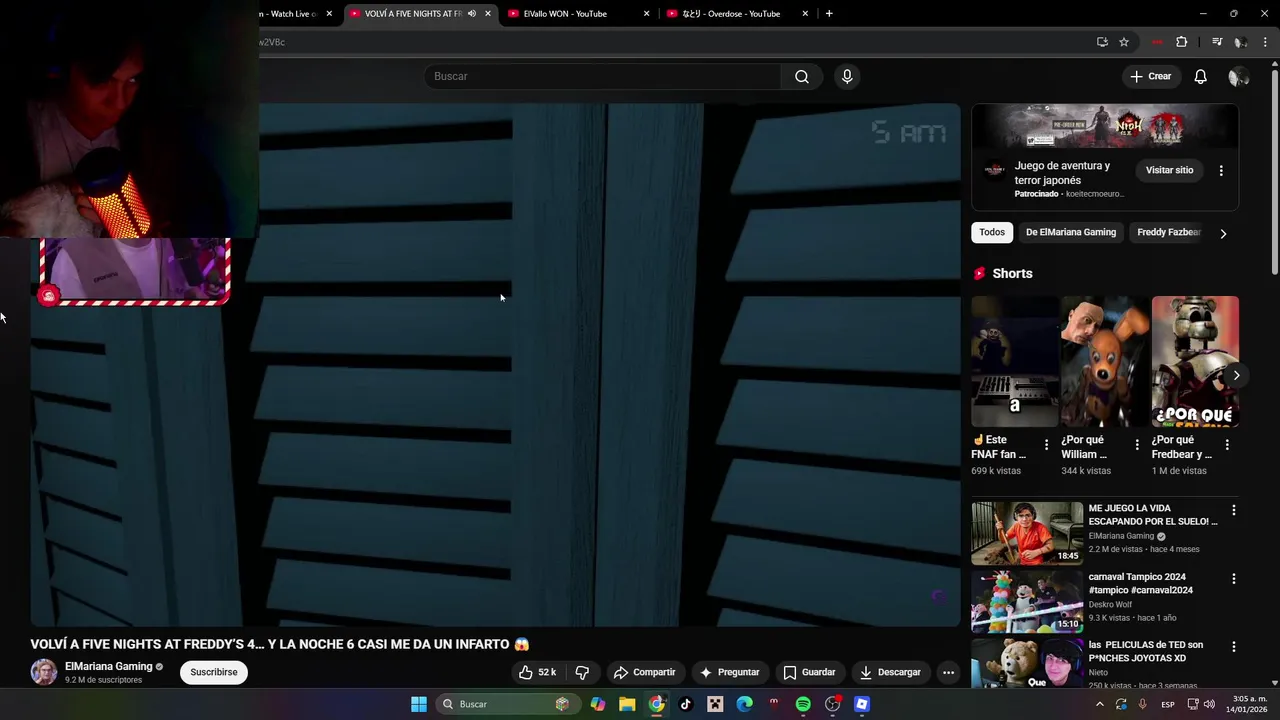Subscribe with the Suscribirse button
This screenshot has width=1280, height=720.
pyautogui.click(x=214, y=672)
